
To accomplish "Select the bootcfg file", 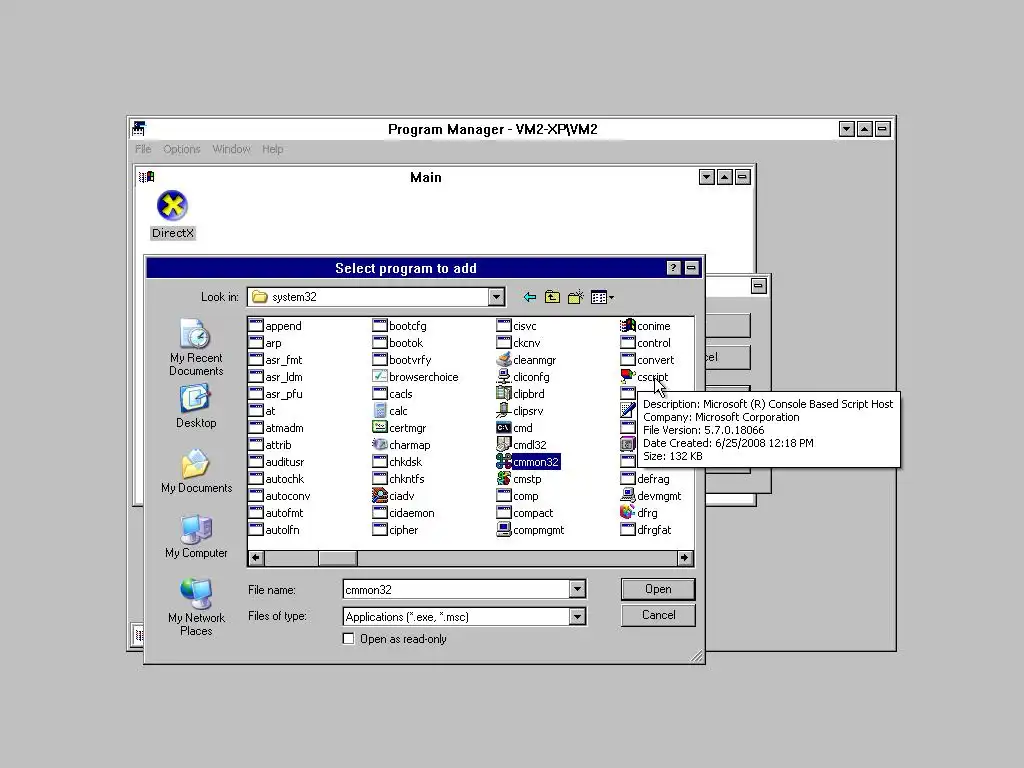I will pyautogui.click(x=400, y=326).
